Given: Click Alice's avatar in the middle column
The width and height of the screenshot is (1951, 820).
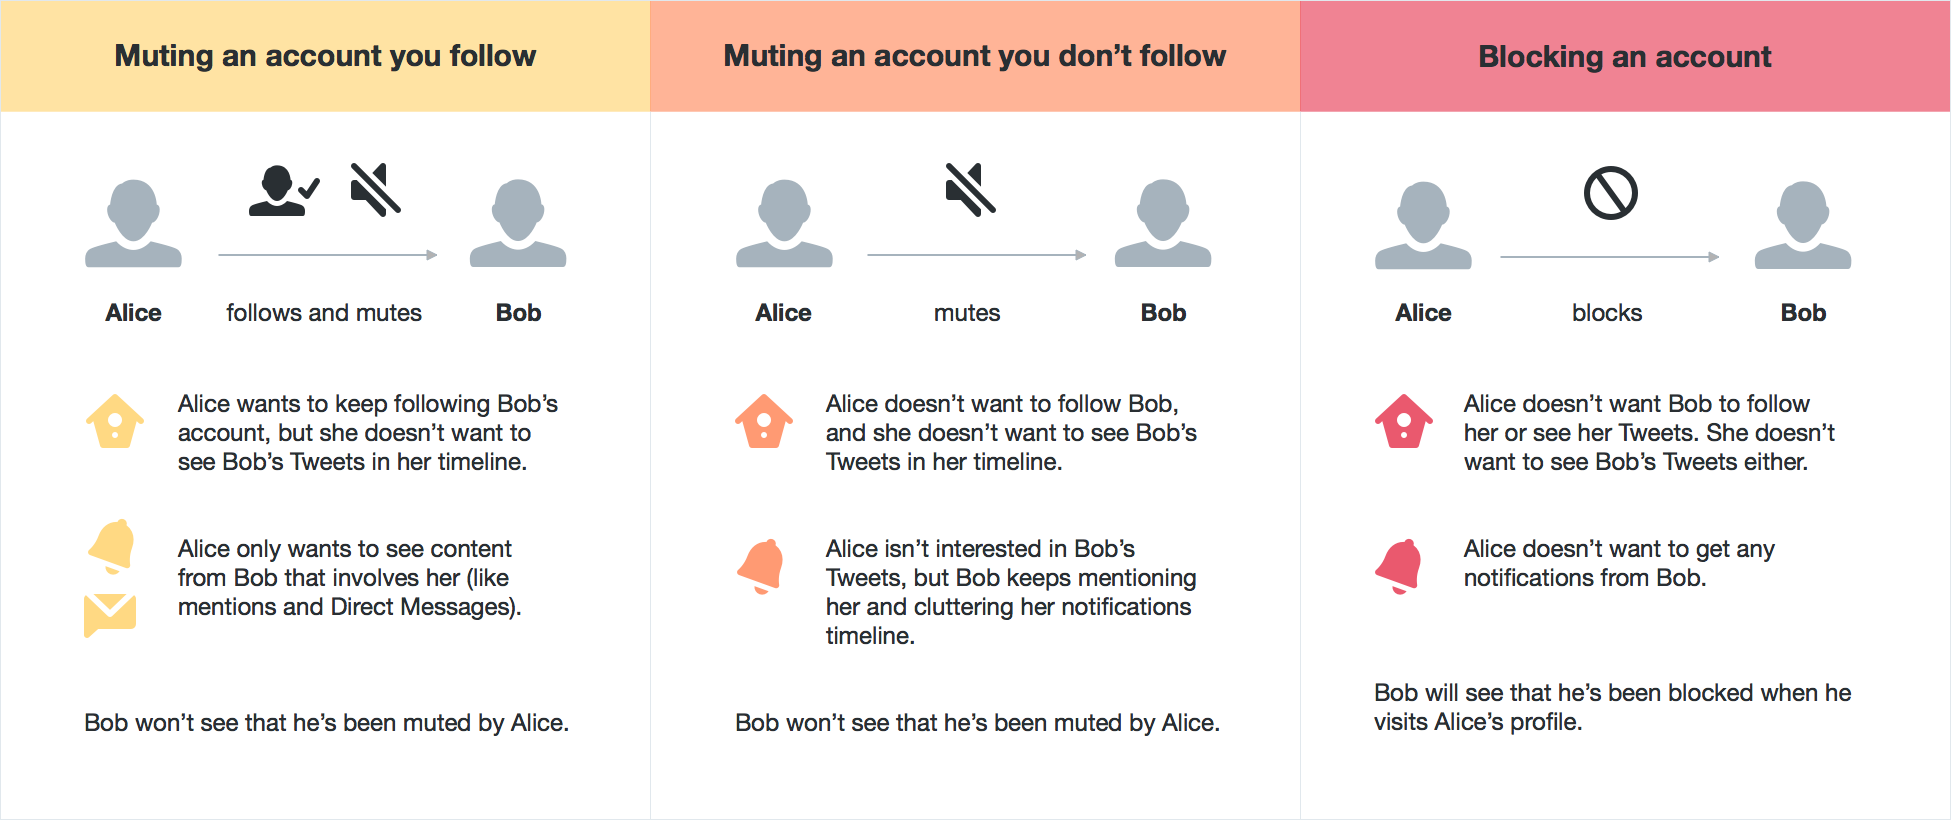Looking at the screenshot, I should (784, 223).
